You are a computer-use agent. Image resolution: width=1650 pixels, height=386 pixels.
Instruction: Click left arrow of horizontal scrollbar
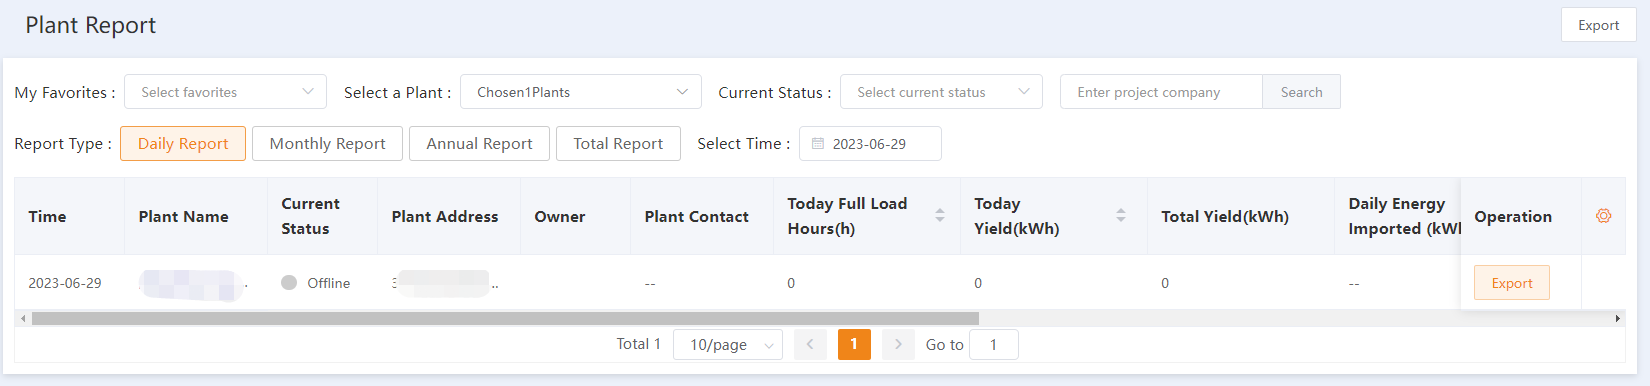[23, 319]
